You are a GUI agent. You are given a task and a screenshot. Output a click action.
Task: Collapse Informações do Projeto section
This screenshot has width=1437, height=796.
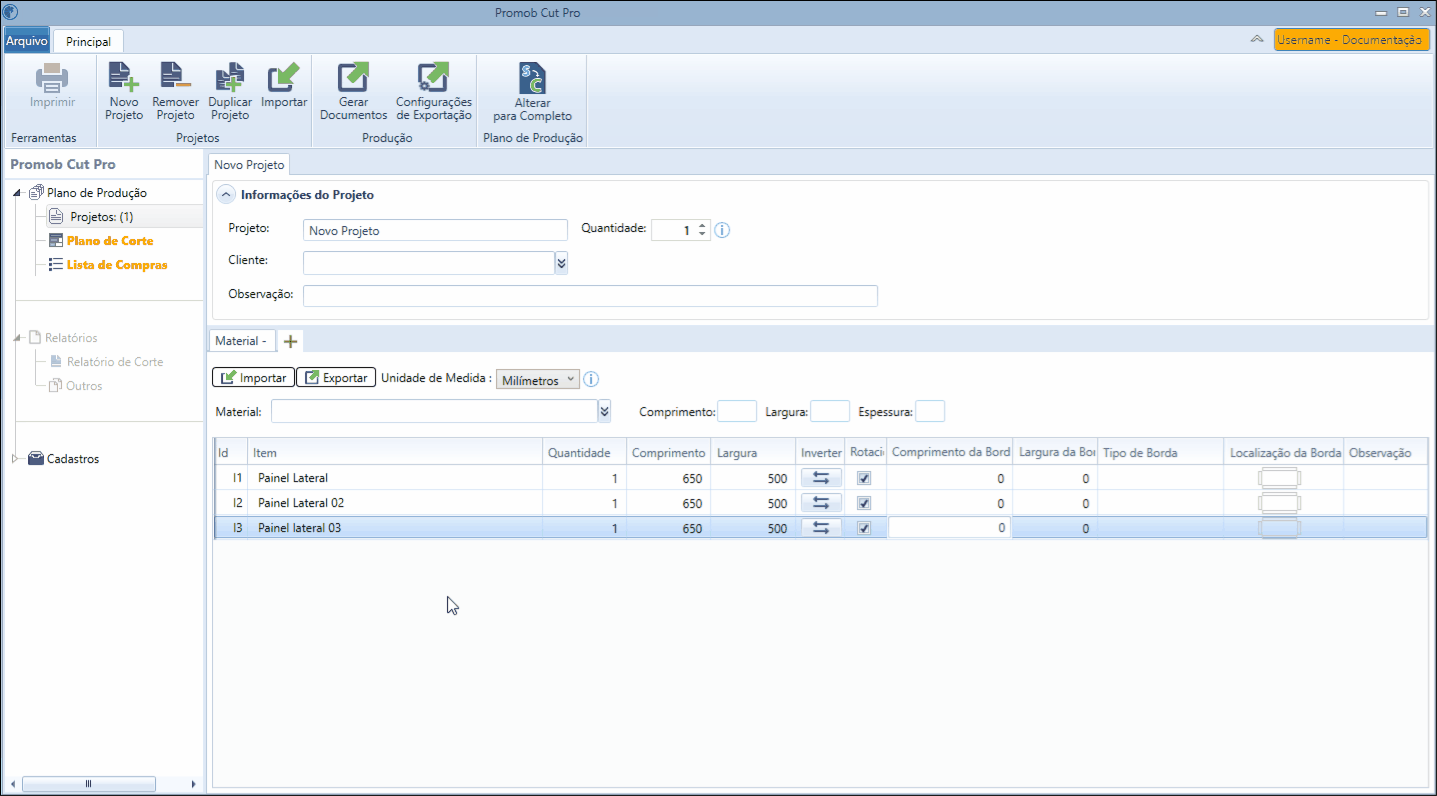point(226,194)
